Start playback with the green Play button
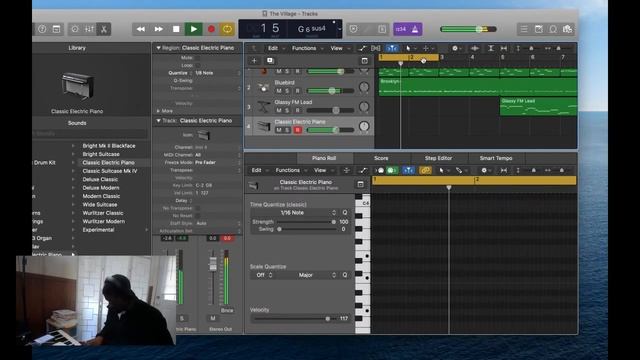The image size is (640, 360). point(193,29)
